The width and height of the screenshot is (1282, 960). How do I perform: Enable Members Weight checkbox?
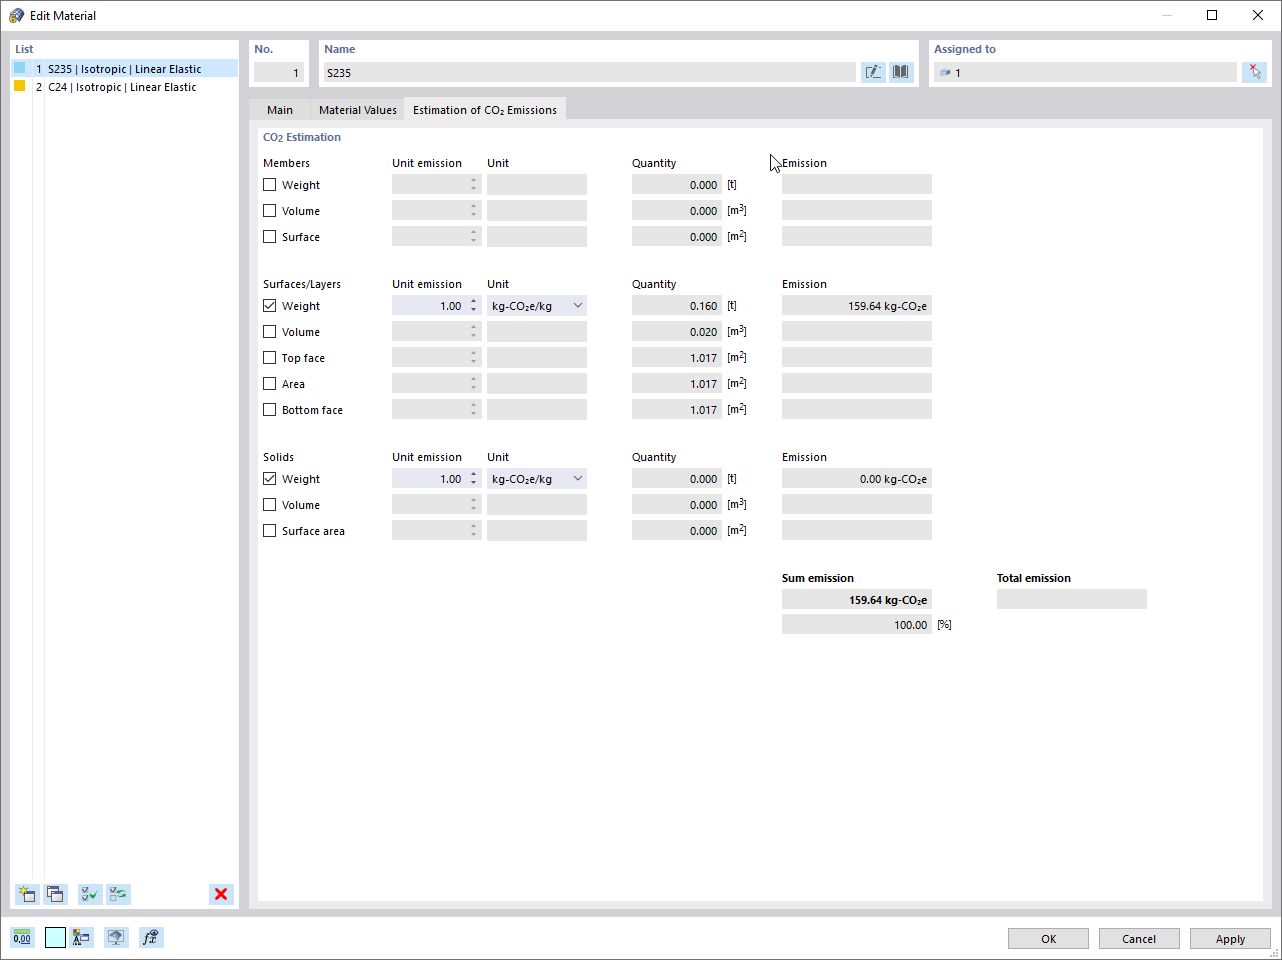(x=270, y=185)
